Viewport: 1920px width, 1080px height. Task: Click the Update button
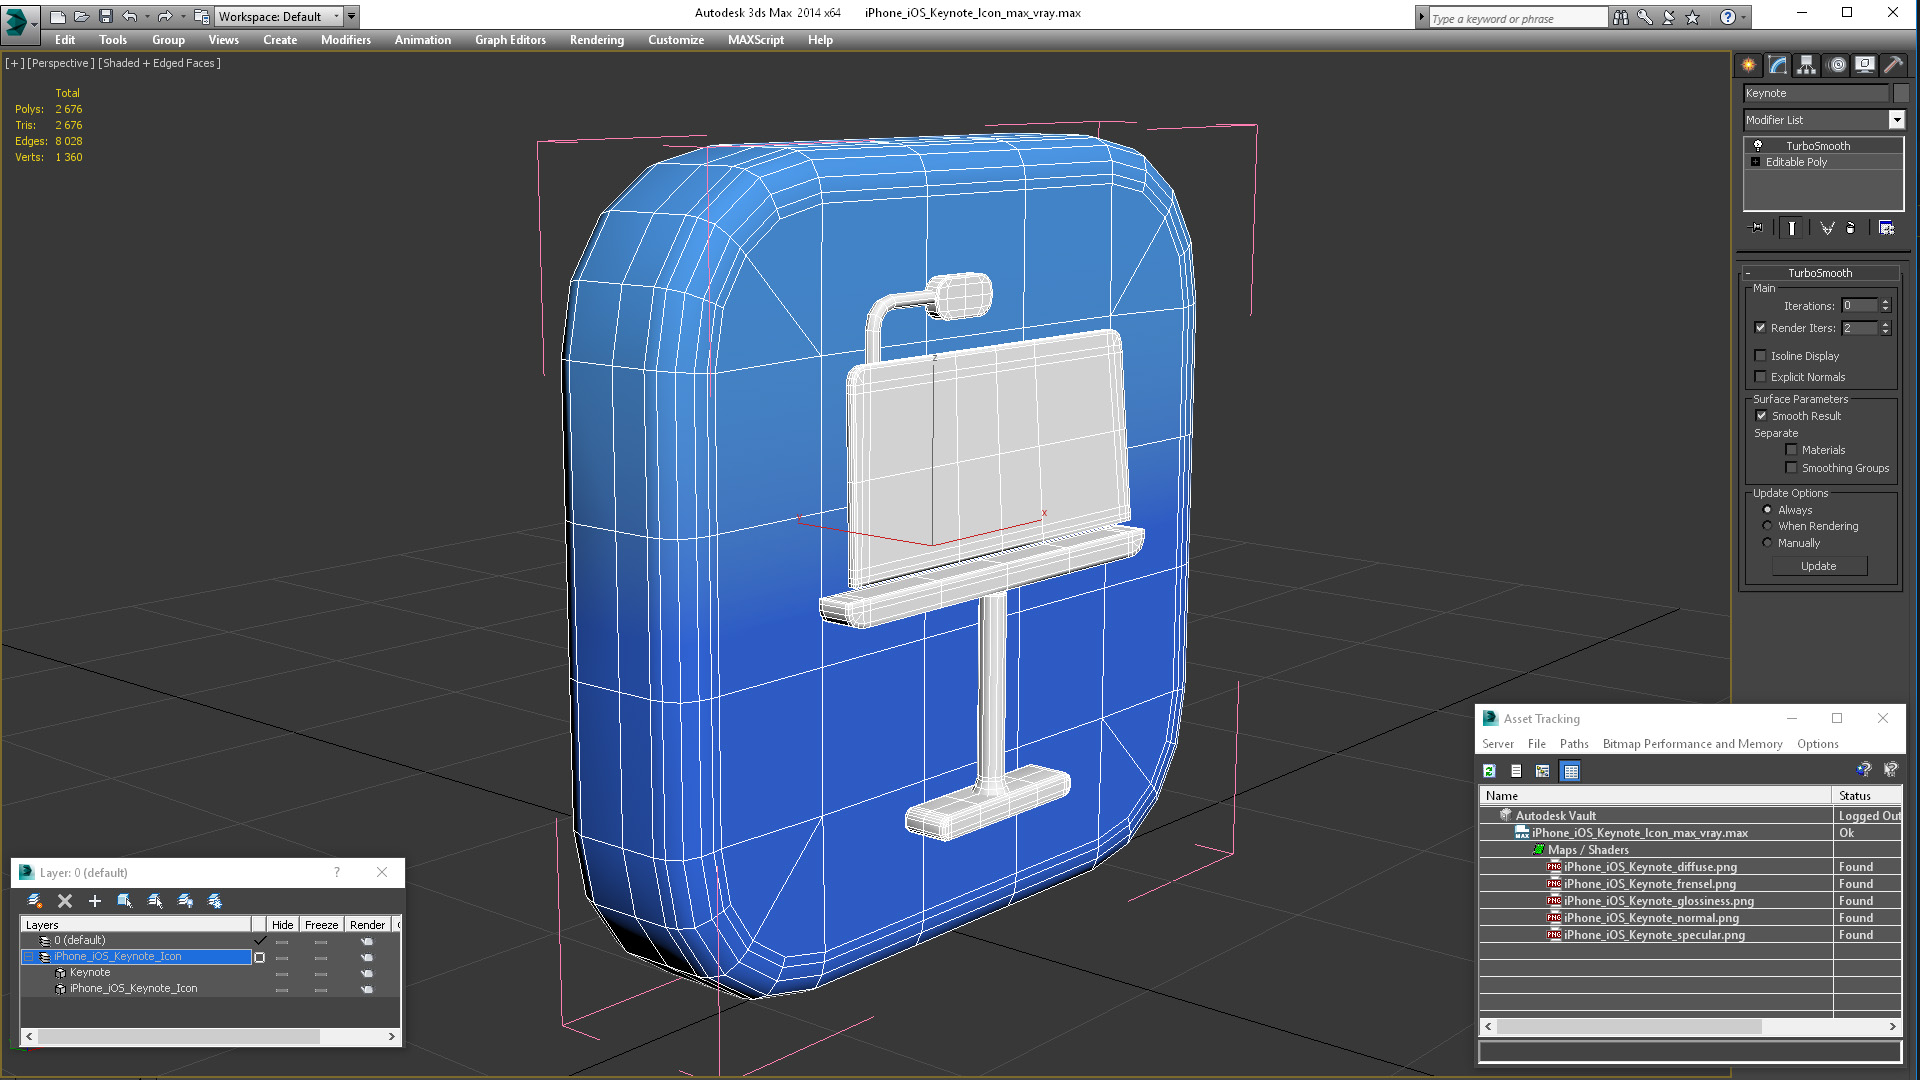[x=1819, y=565]
